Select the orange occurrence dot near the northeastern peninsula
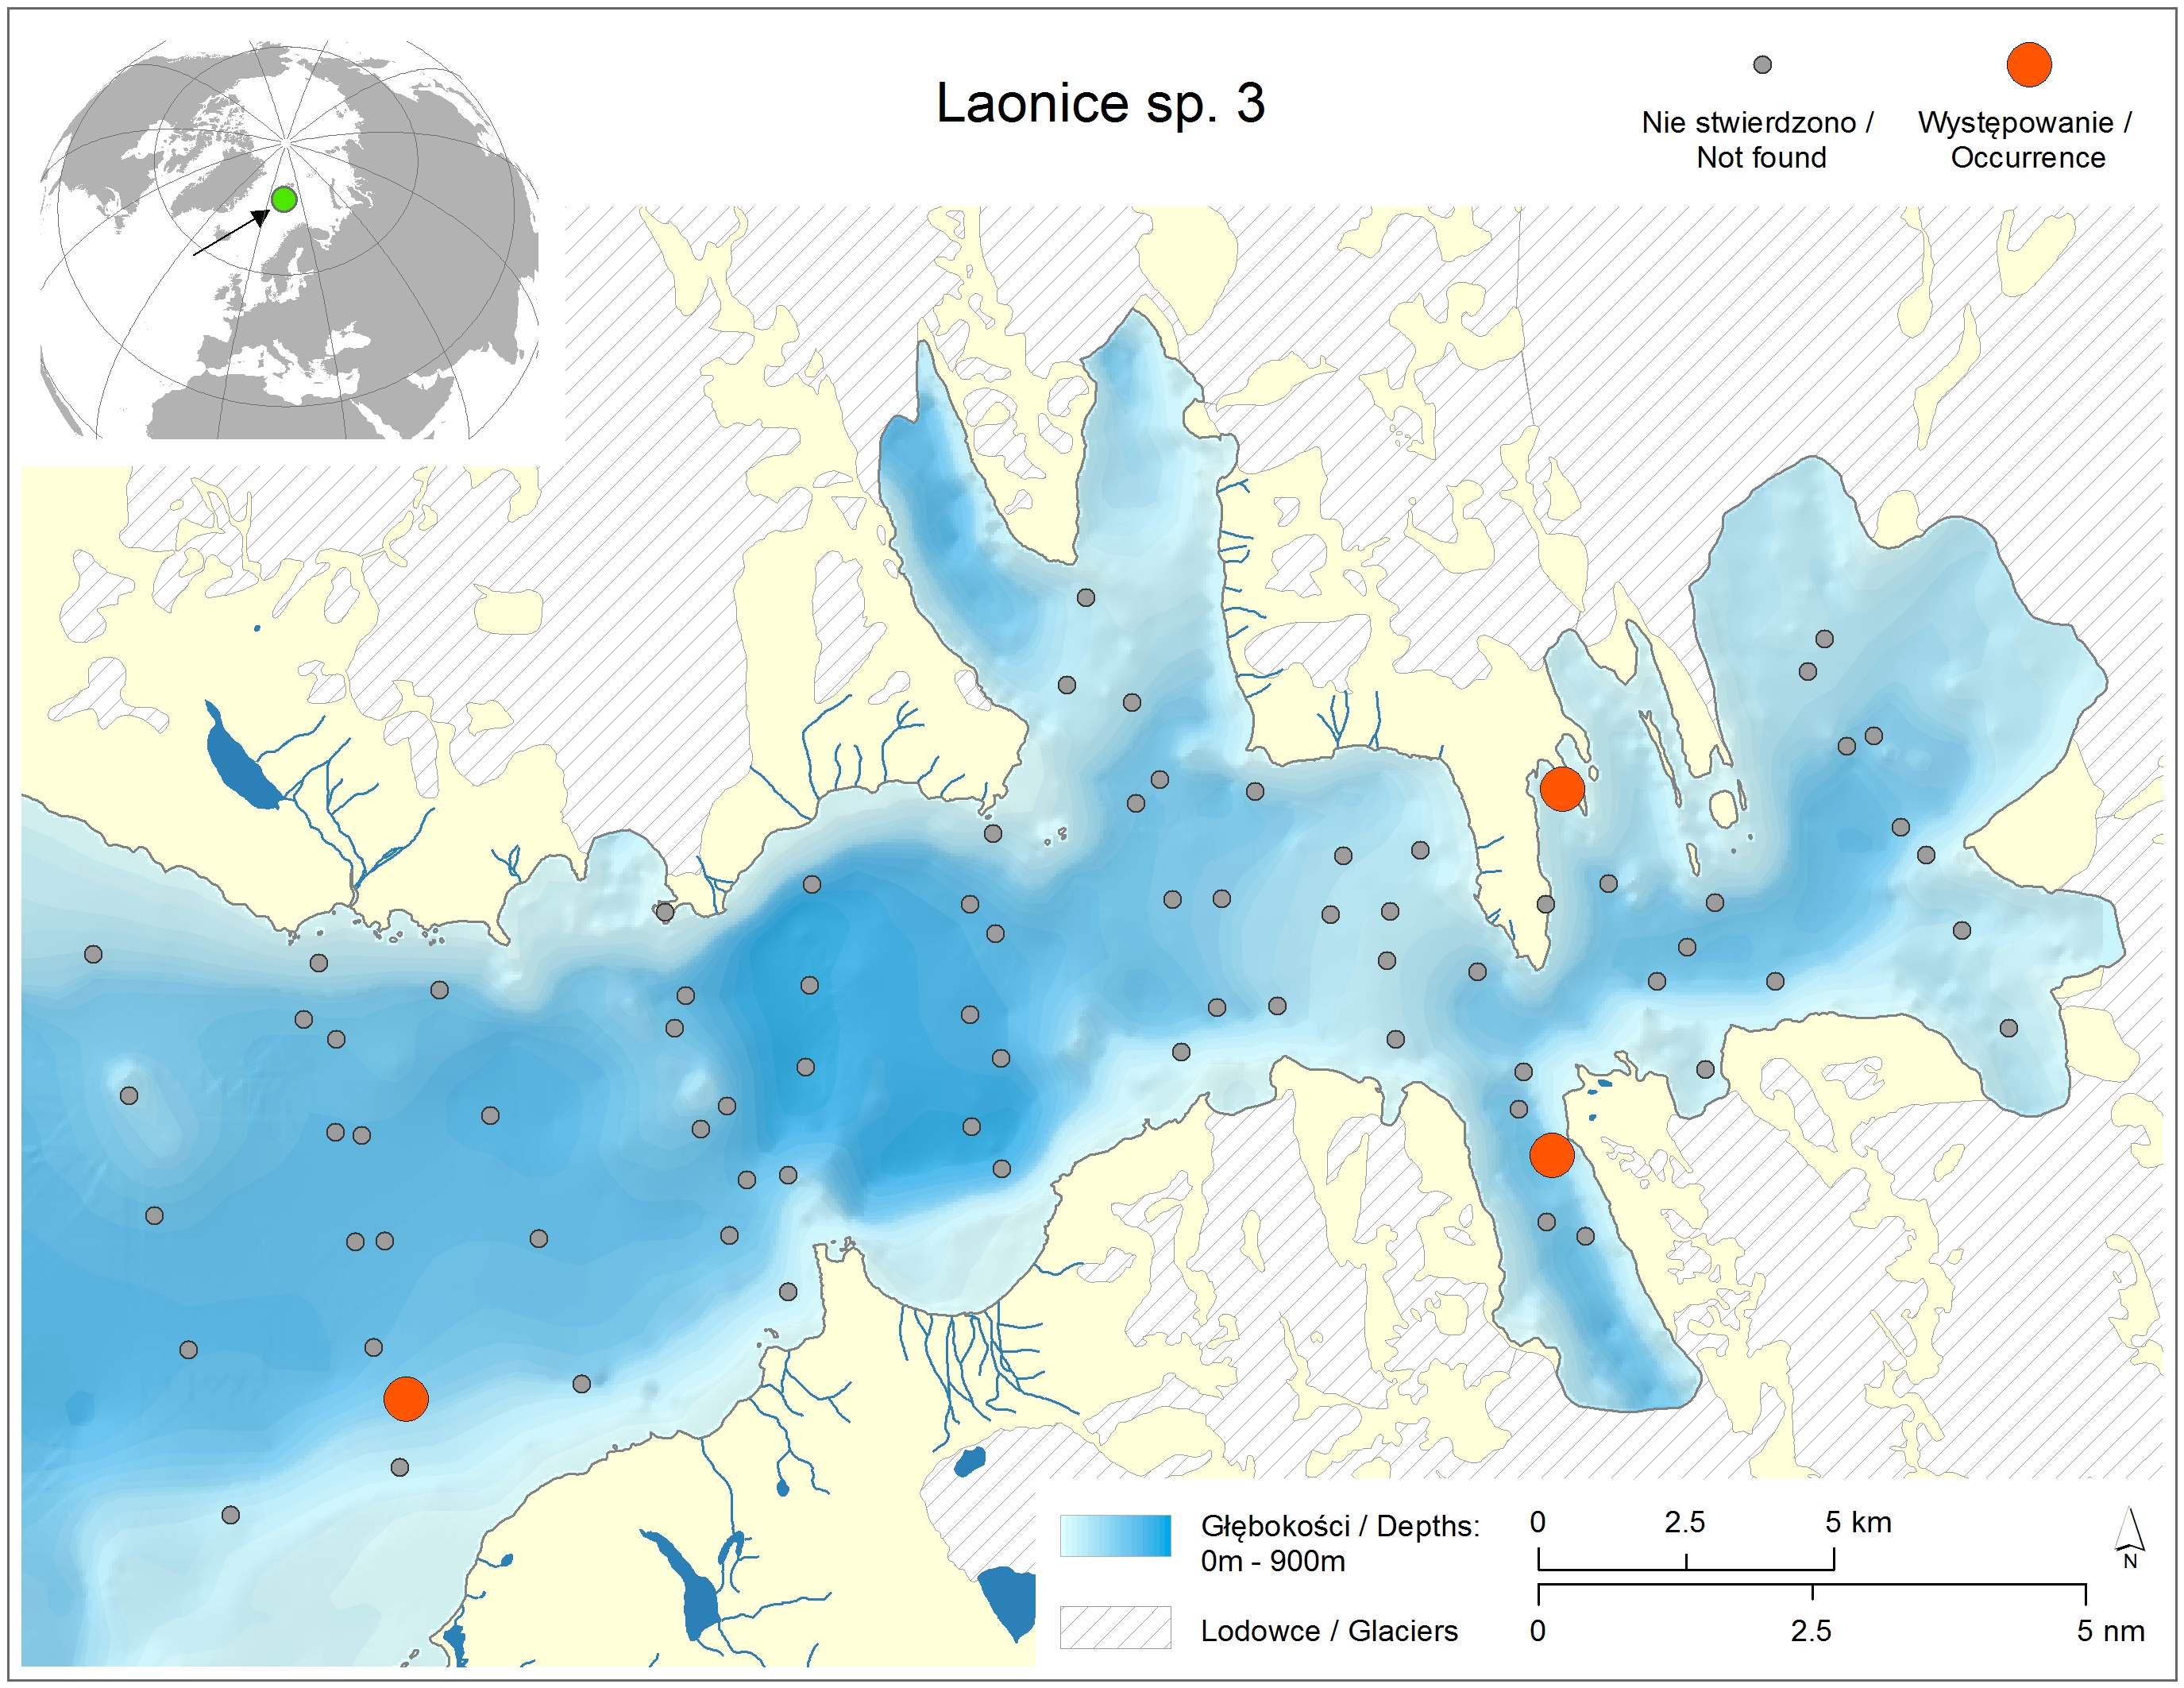Viewport: 2184px width, 1688px height. (x=1562, y=789)
